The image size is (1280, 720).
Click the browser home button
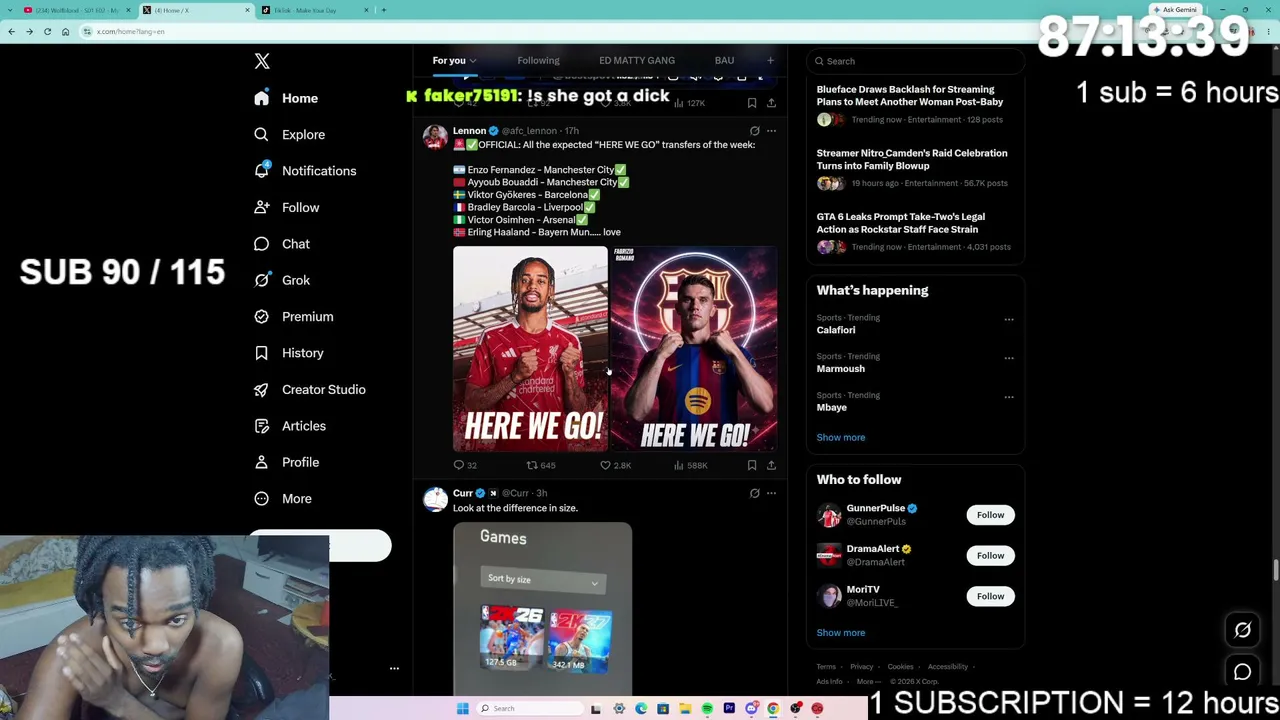(65, 31)
